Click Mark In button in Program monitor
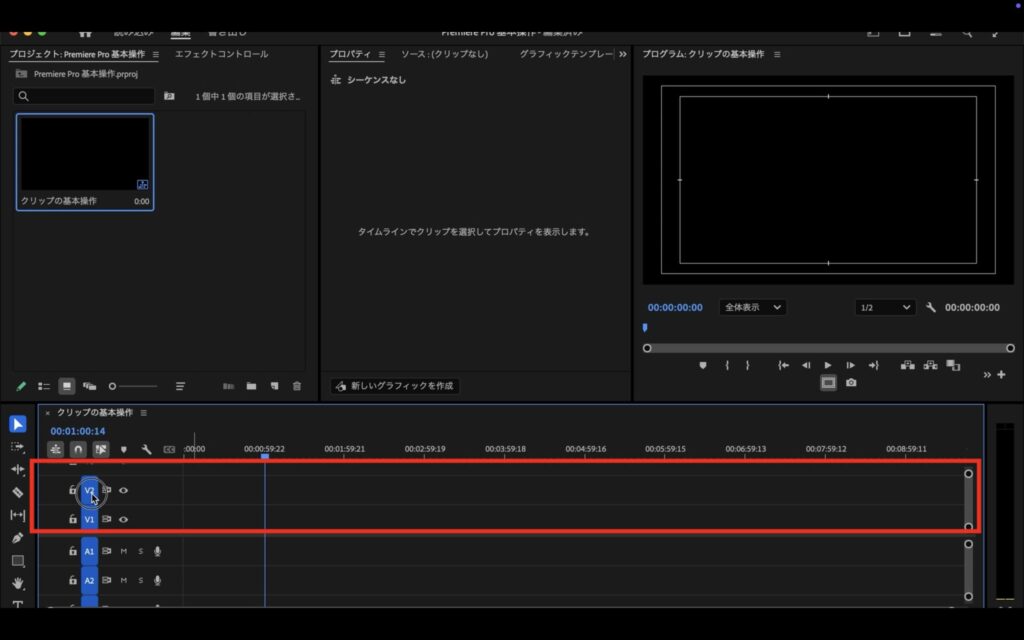 click(727, 366)
